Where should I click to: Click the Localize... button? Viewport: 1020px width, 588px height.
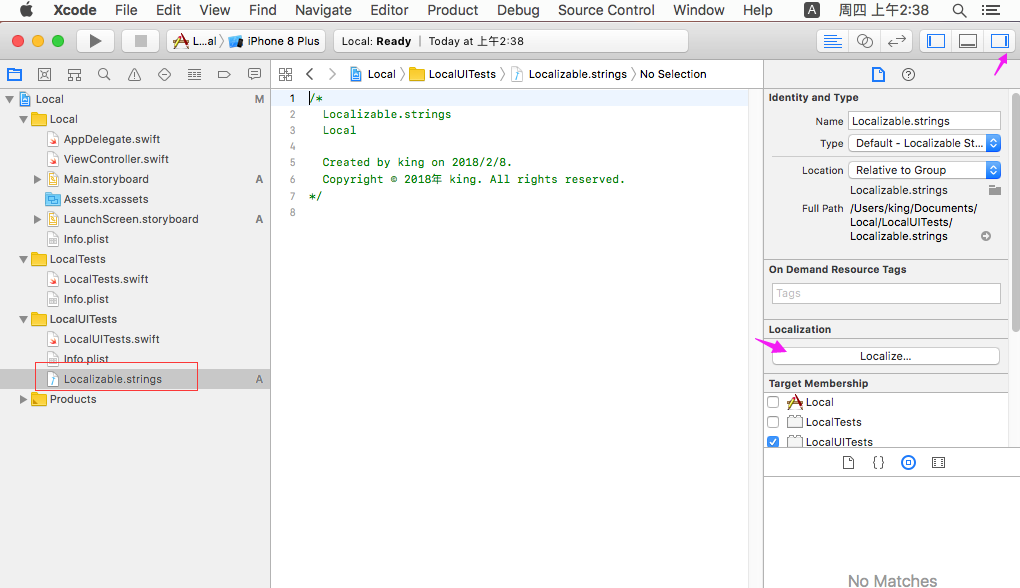click(x=885, y=356)
